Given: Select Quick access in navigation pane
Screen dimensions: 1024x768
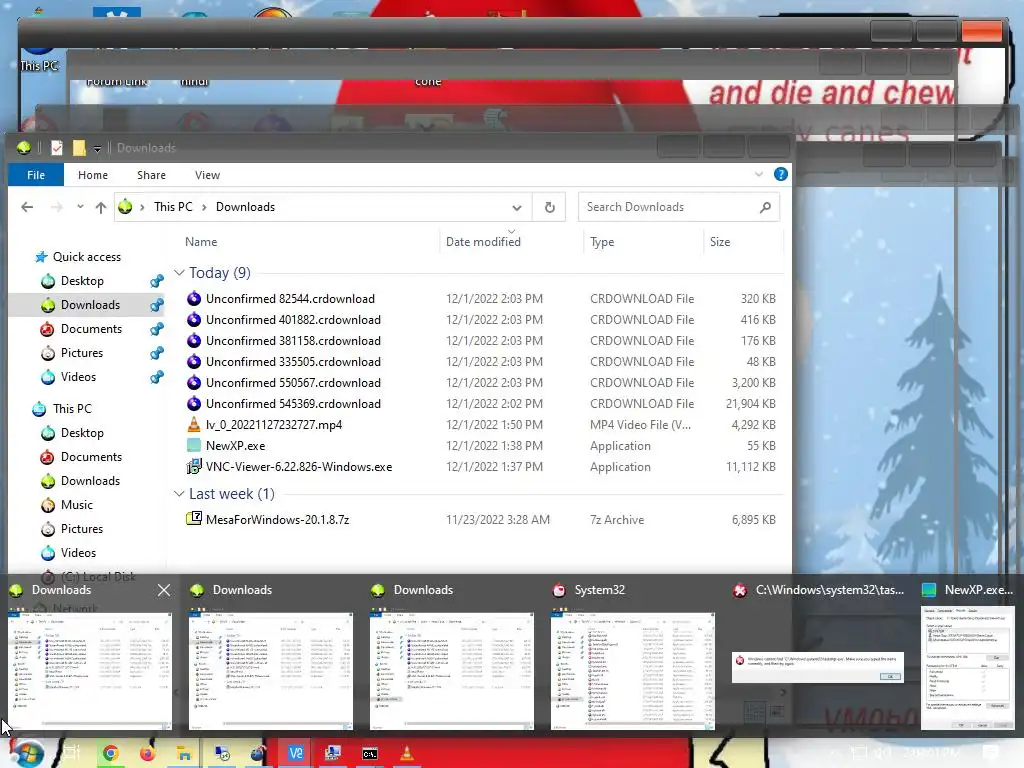Looking at the screenshot, I should [86, 257].
